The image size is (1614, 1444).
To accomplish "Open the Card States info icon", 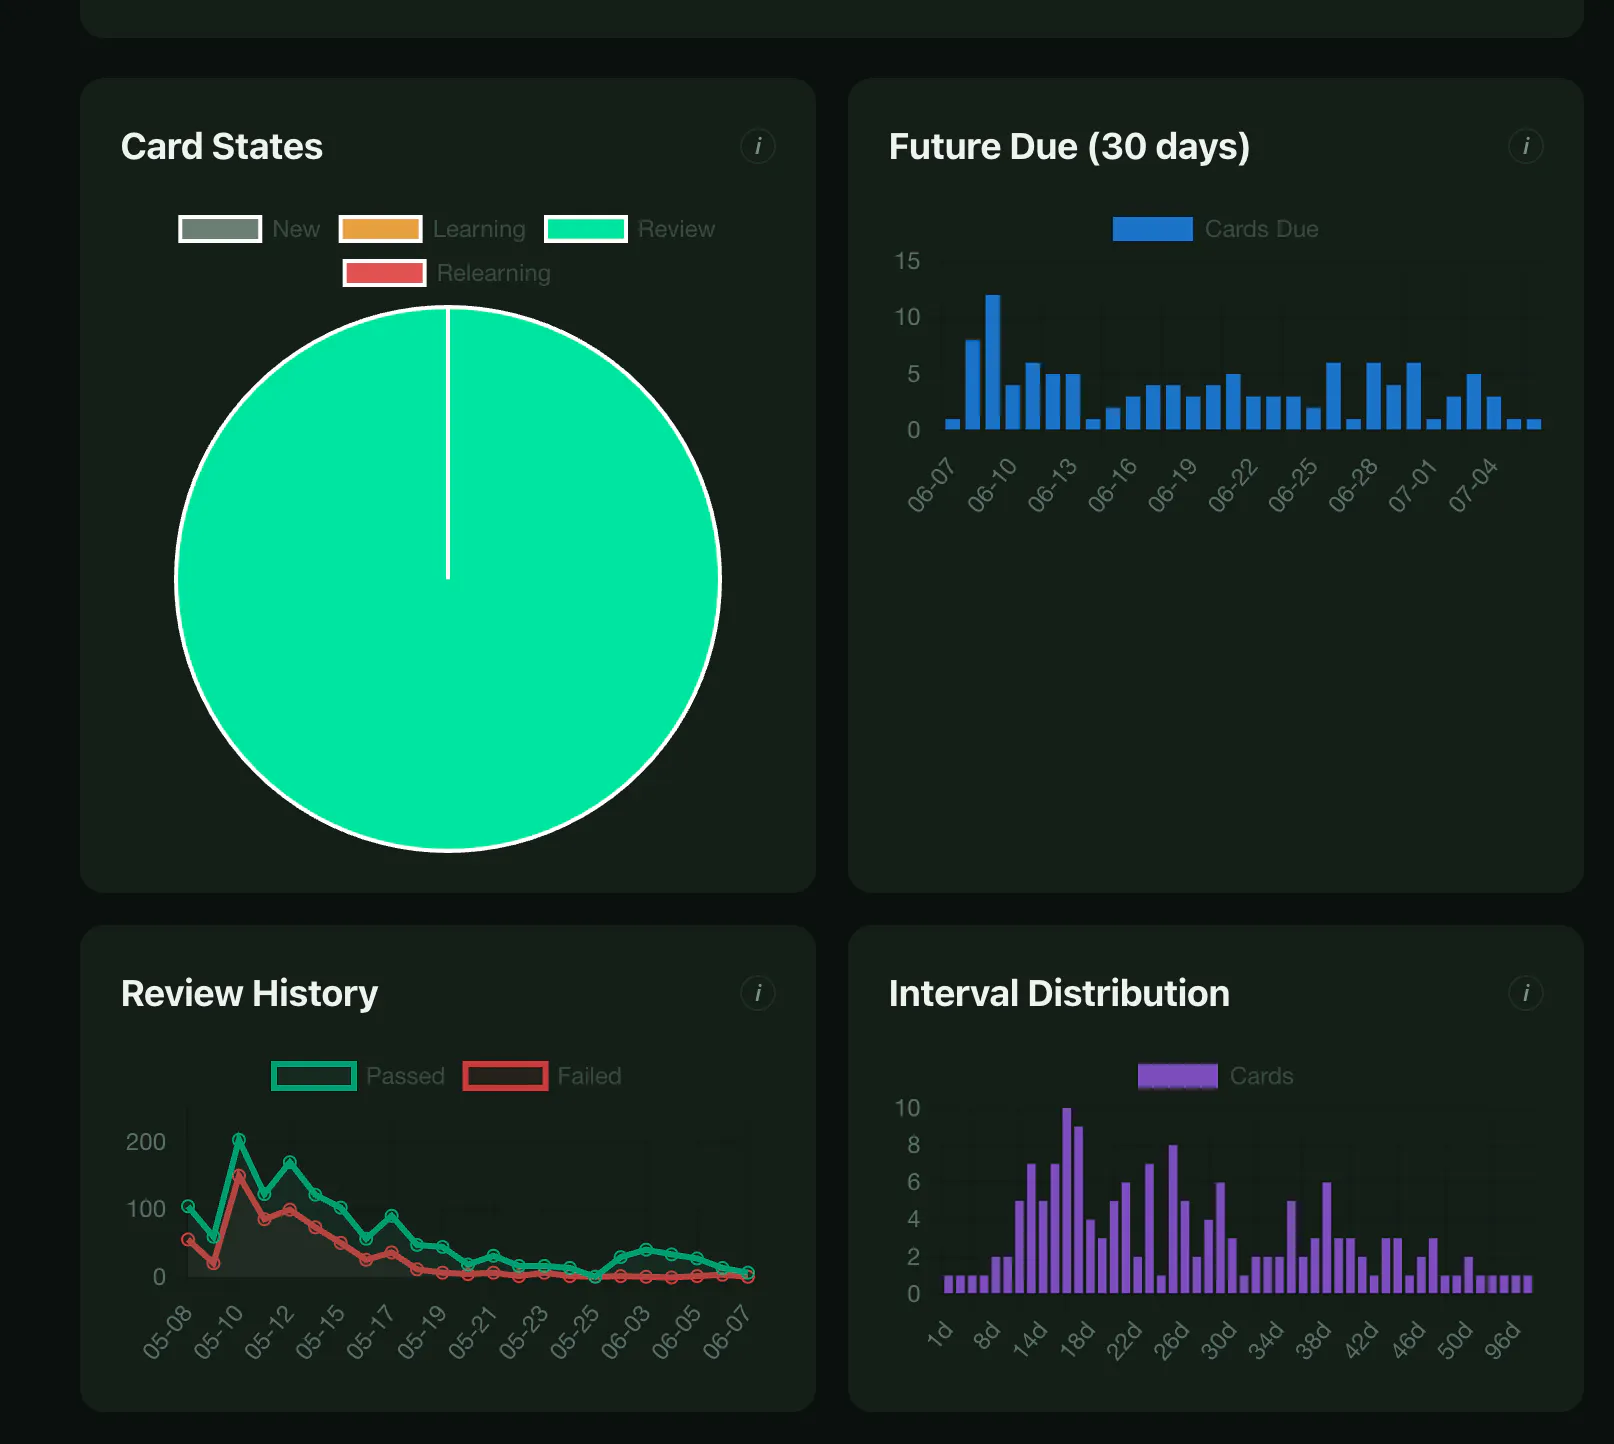I will pos(758,147).
